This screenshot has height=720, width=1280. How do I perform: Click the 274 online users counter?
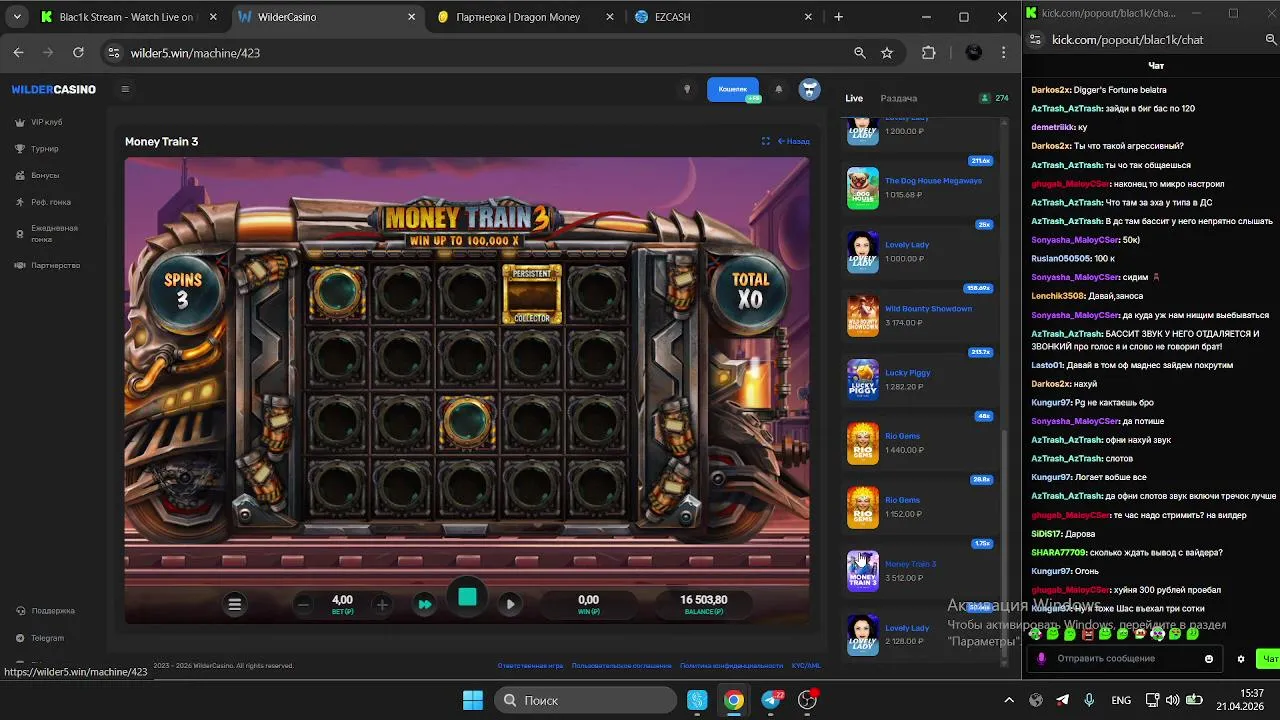994,98
